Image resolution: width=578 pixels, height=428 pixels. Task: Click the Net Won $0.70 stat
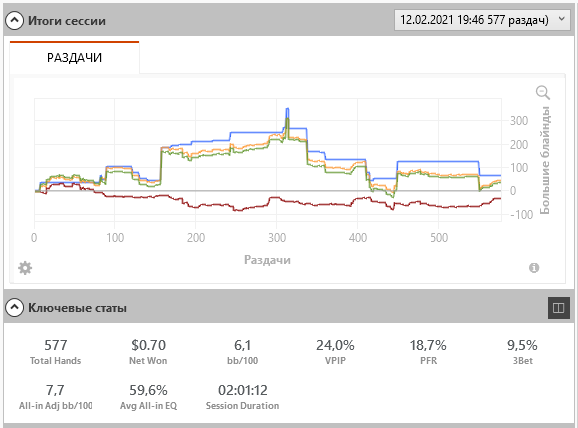point(148,352)
